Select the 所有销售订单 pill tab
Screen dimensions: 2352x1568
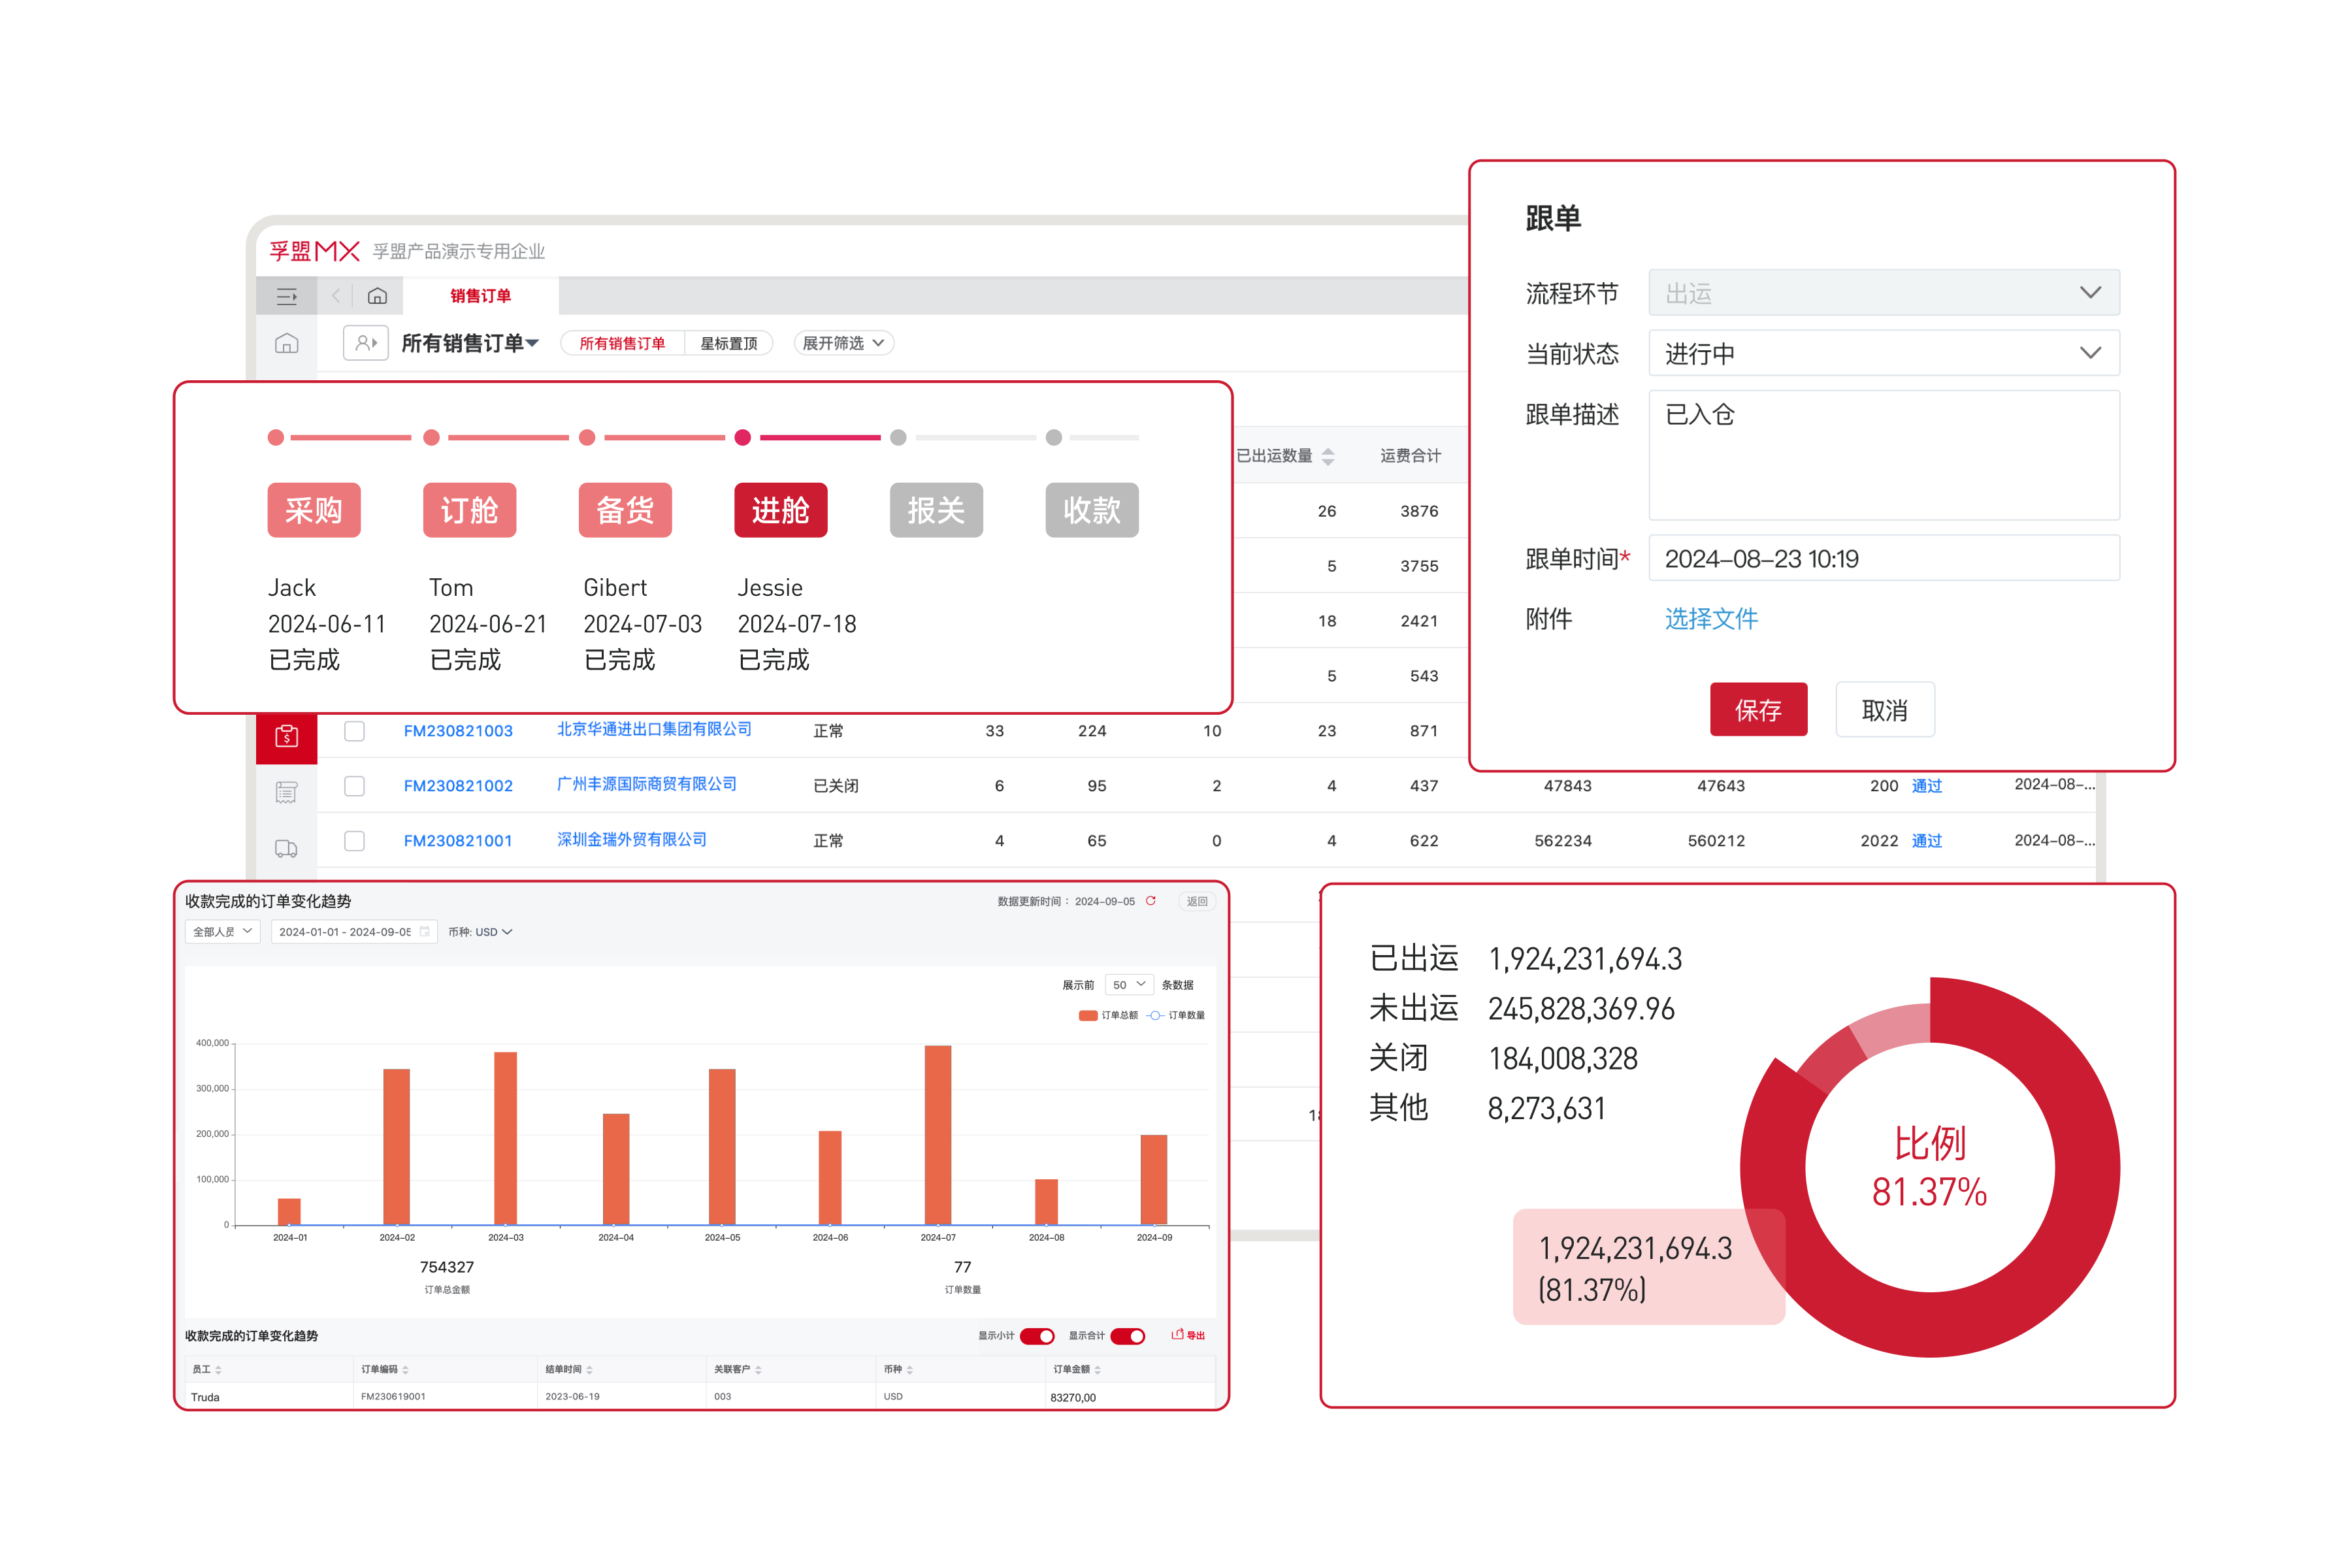pyautogui.click(x=622, y=343)
